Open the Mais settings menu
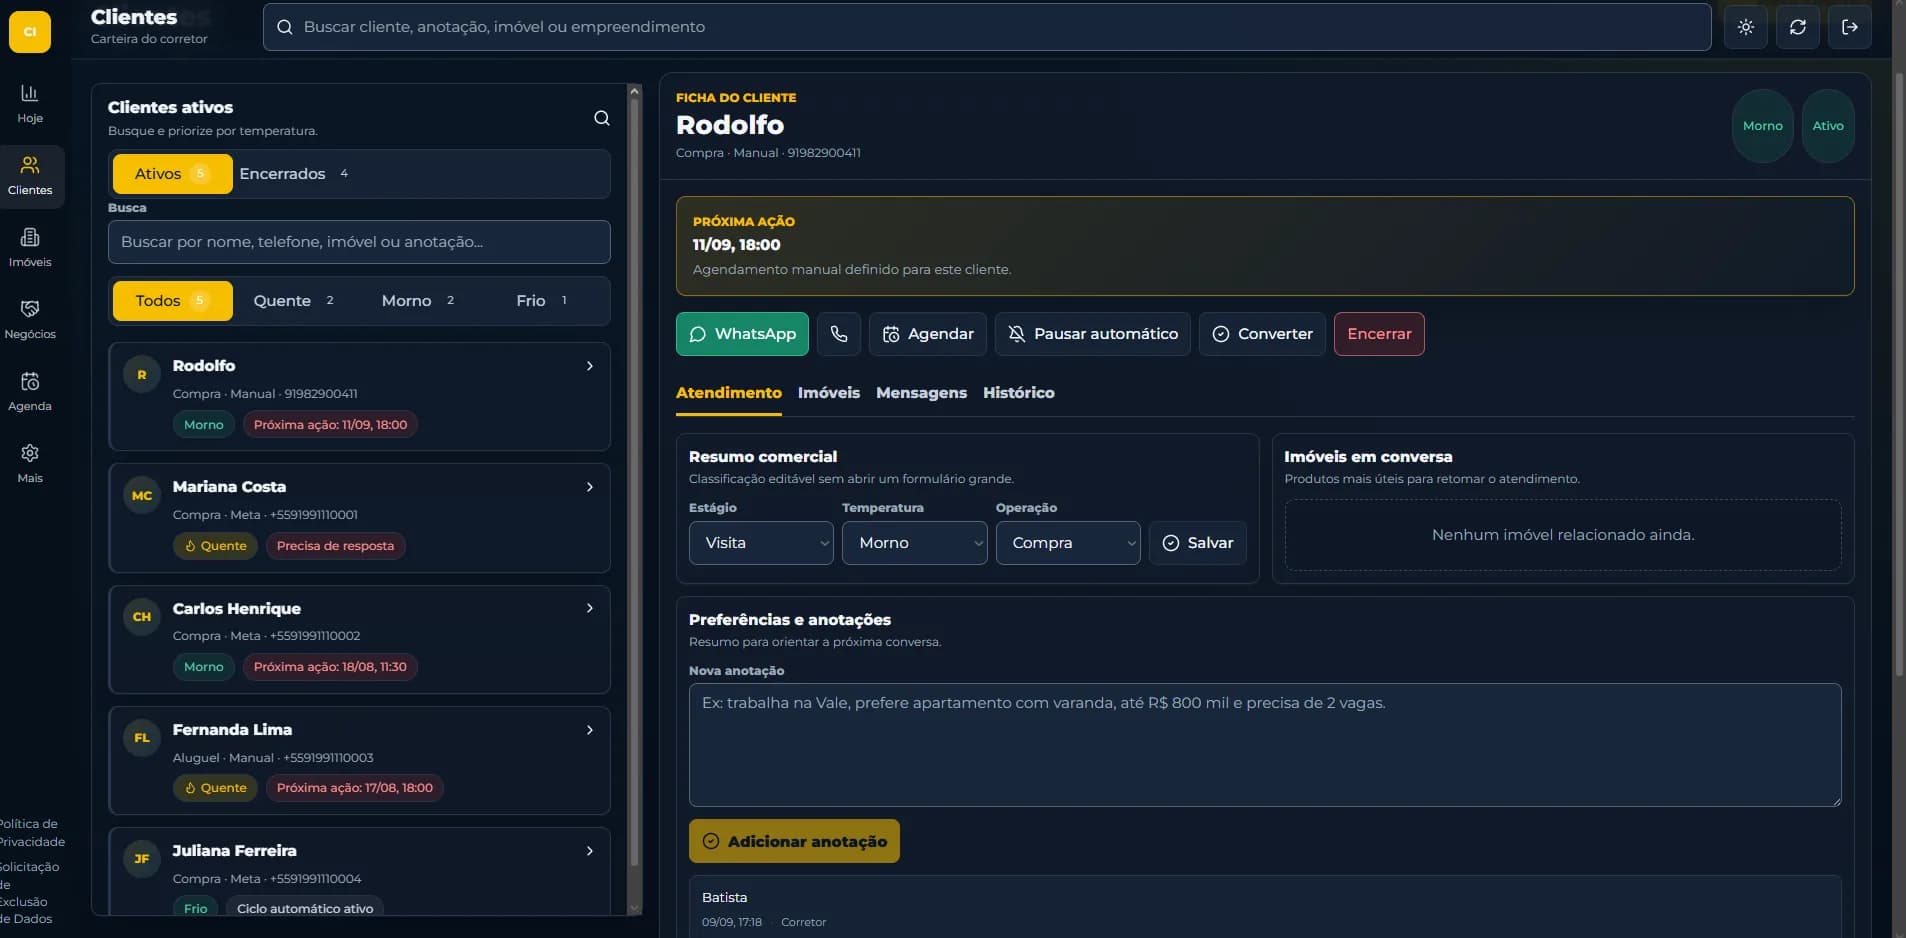The width and height of the screenshot is (1906, 938). (30, 463)
